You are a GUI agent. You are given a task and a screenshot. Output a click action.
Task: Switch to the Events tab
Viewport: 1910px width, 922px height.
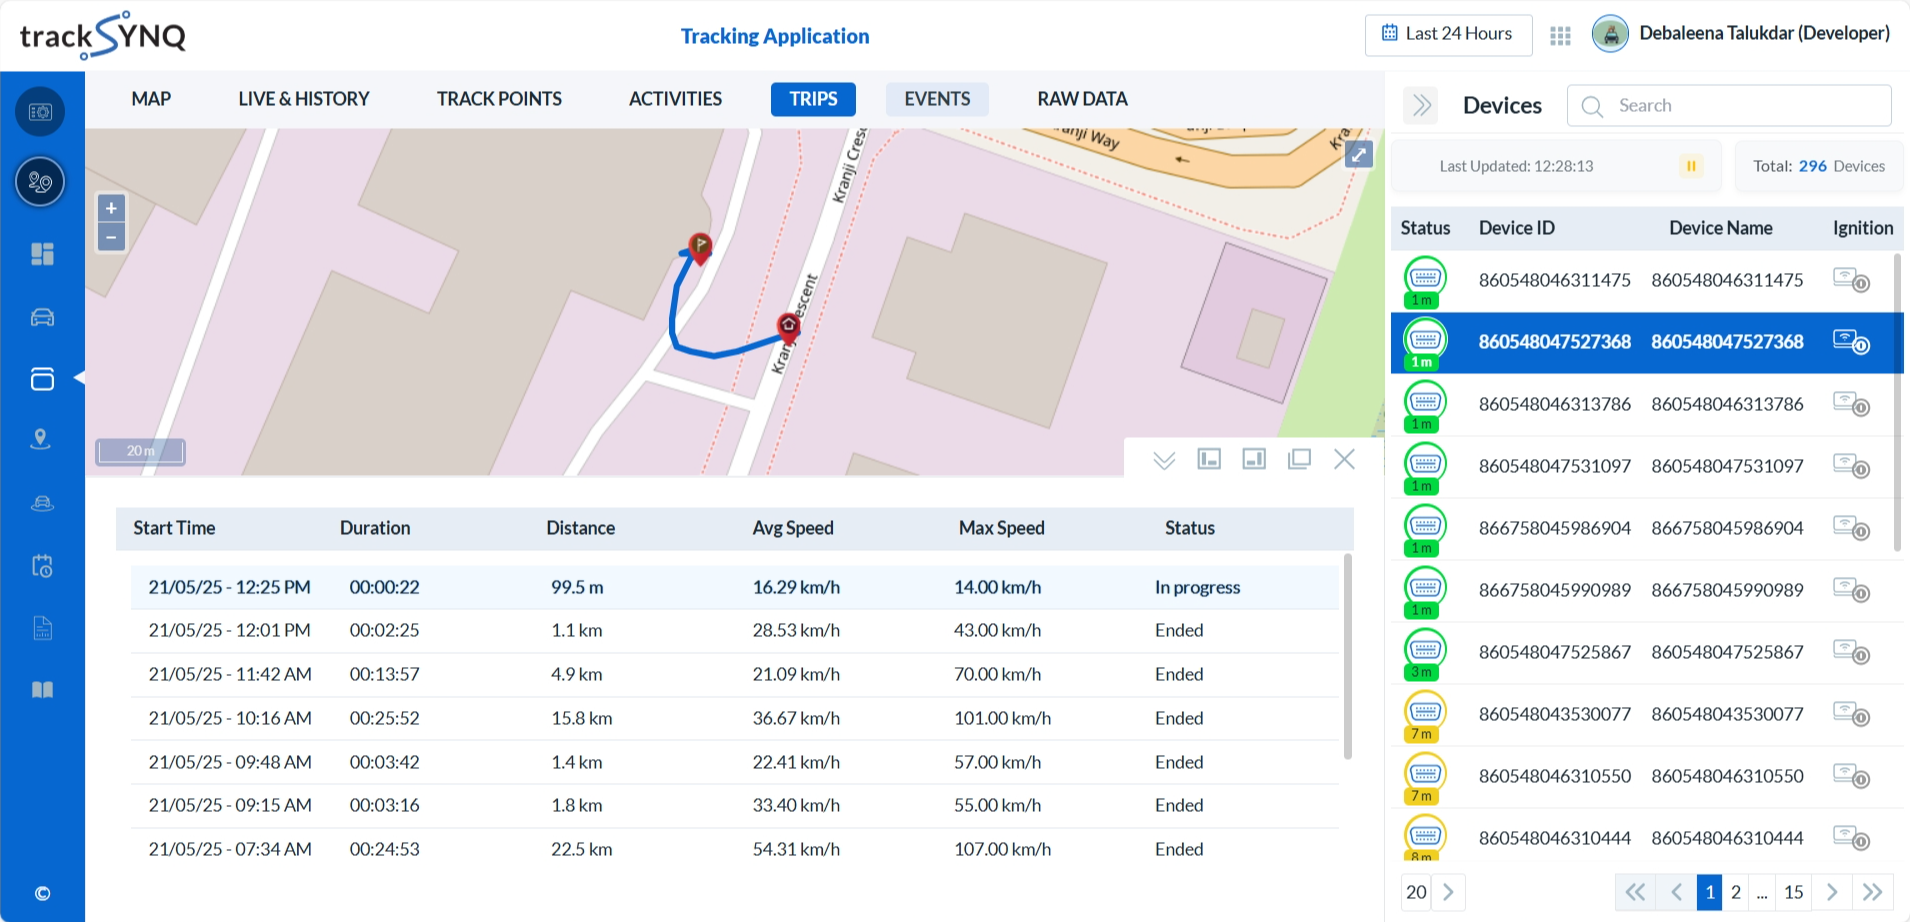pyautogui.click(x=937, y=99)
